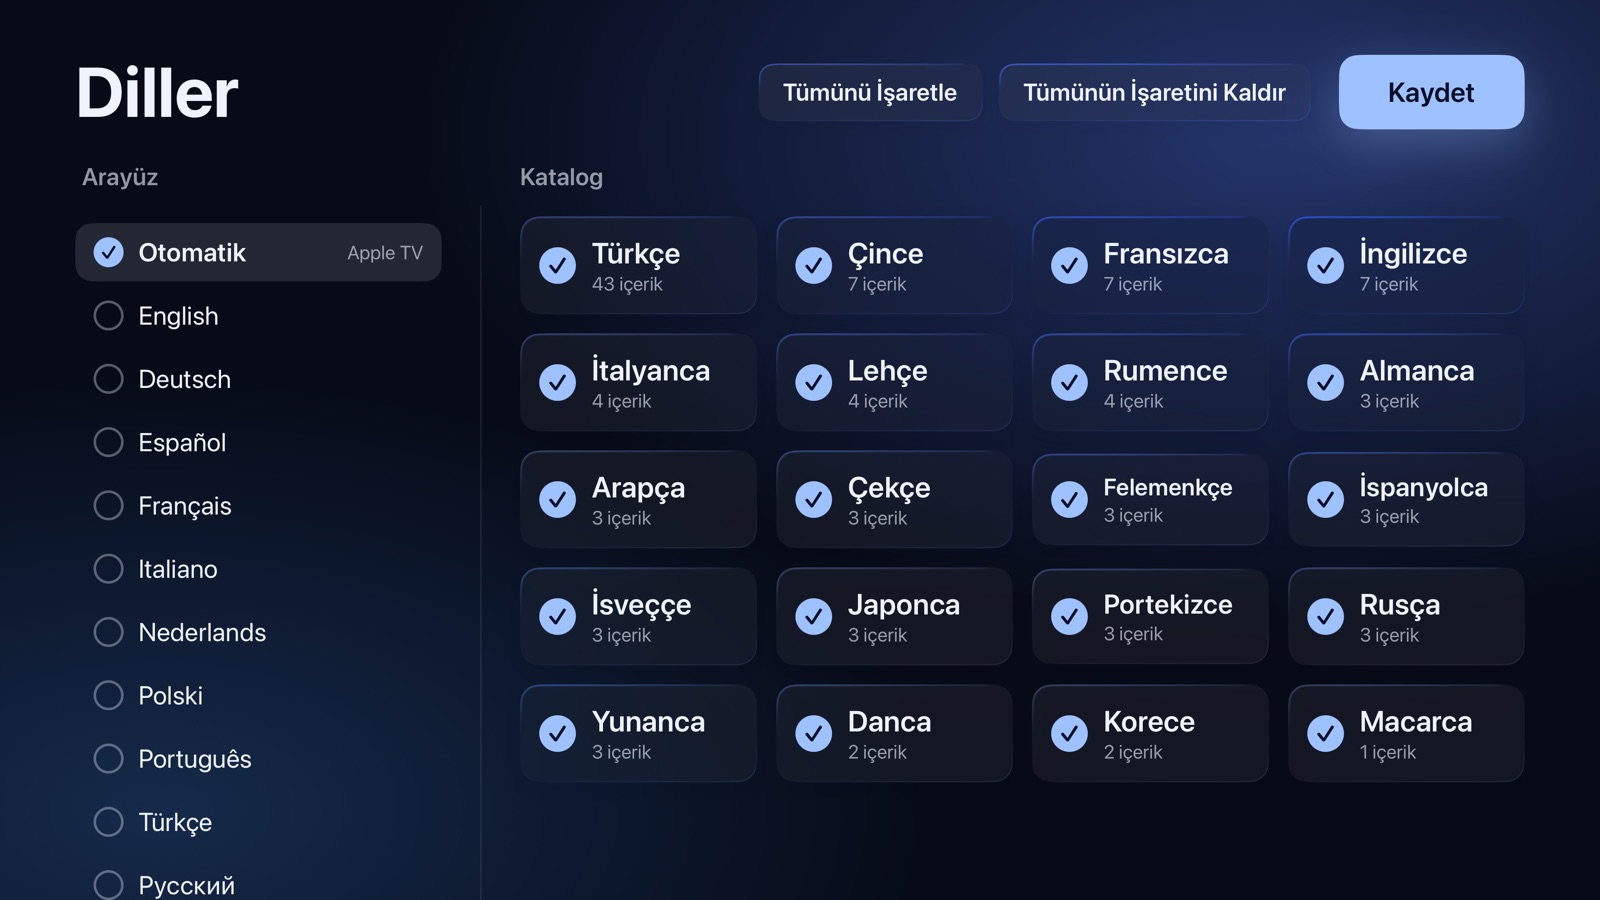Screen dimensions: 1600x900
Task: Choose Deutsch as interface language
Action: [258, 379]
